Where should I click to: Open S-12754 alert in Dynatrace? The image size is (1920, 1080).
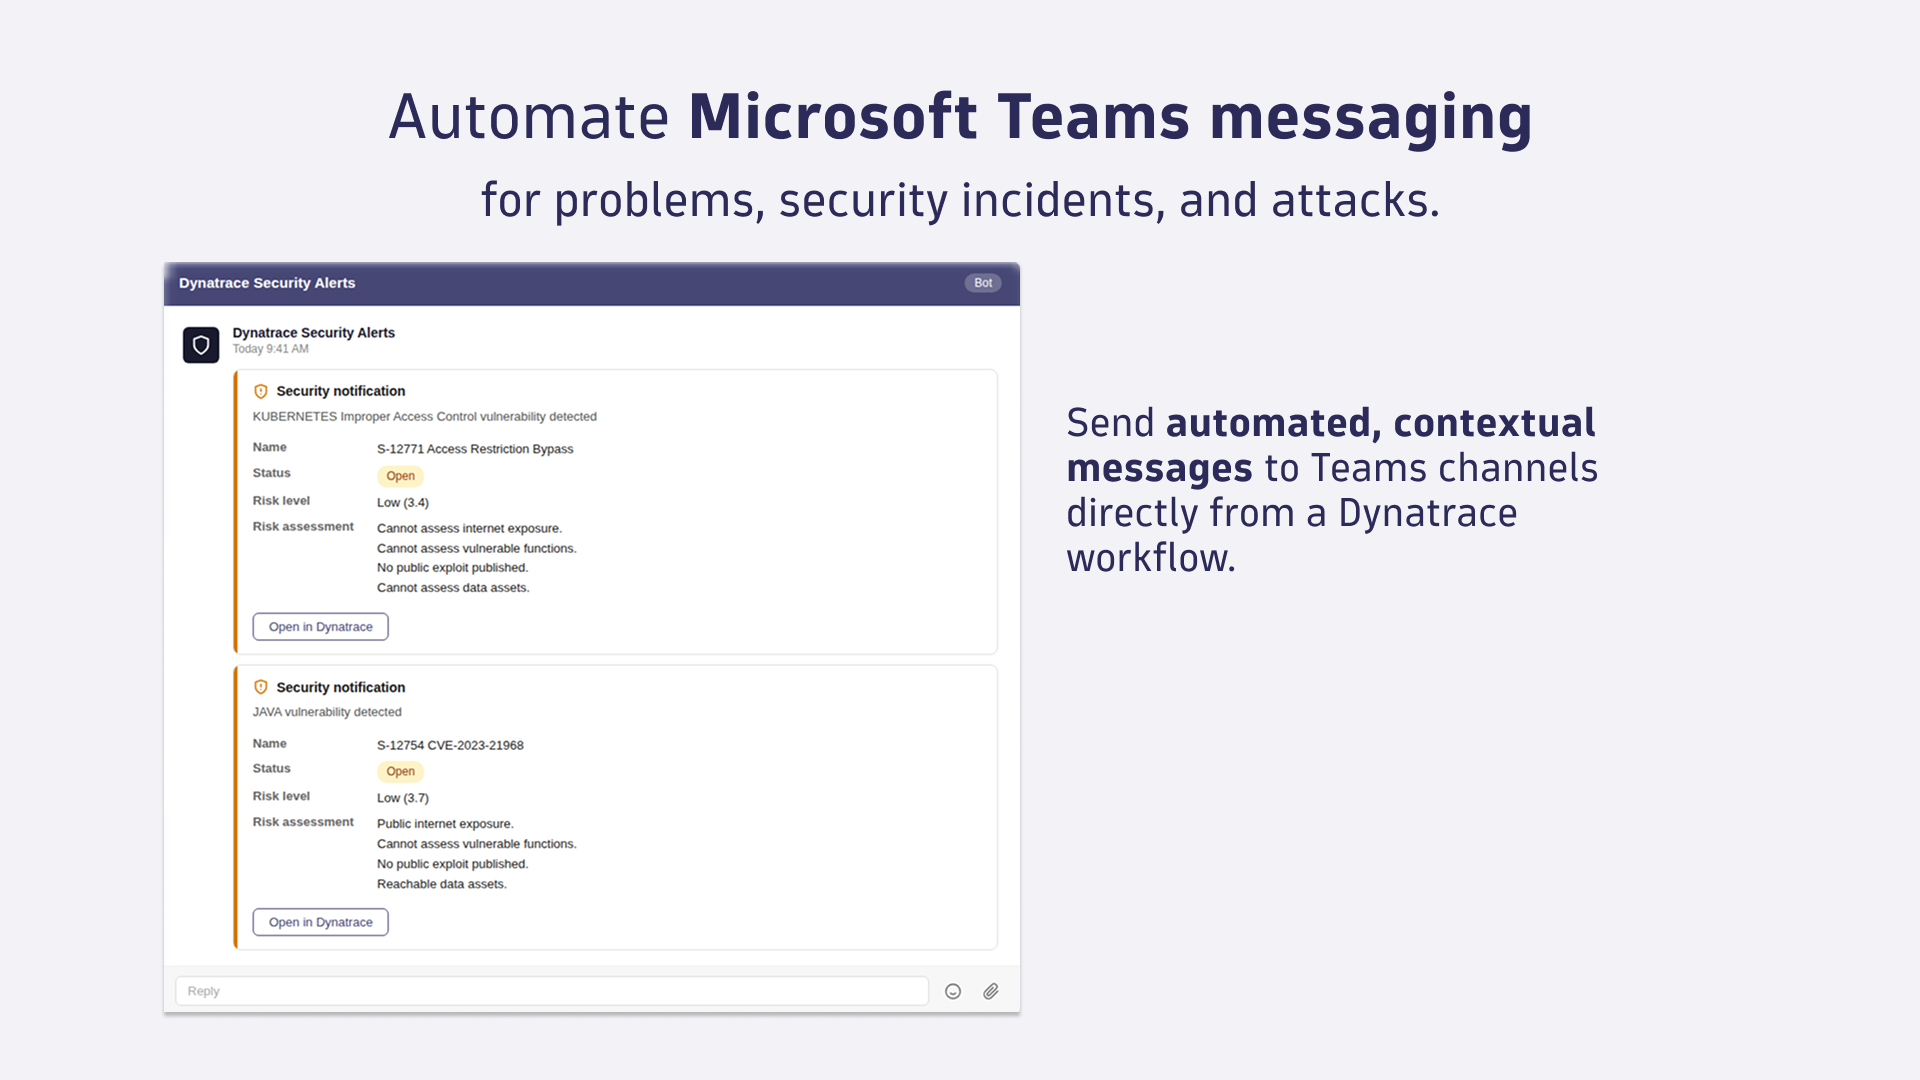click(x=320, y=922)
